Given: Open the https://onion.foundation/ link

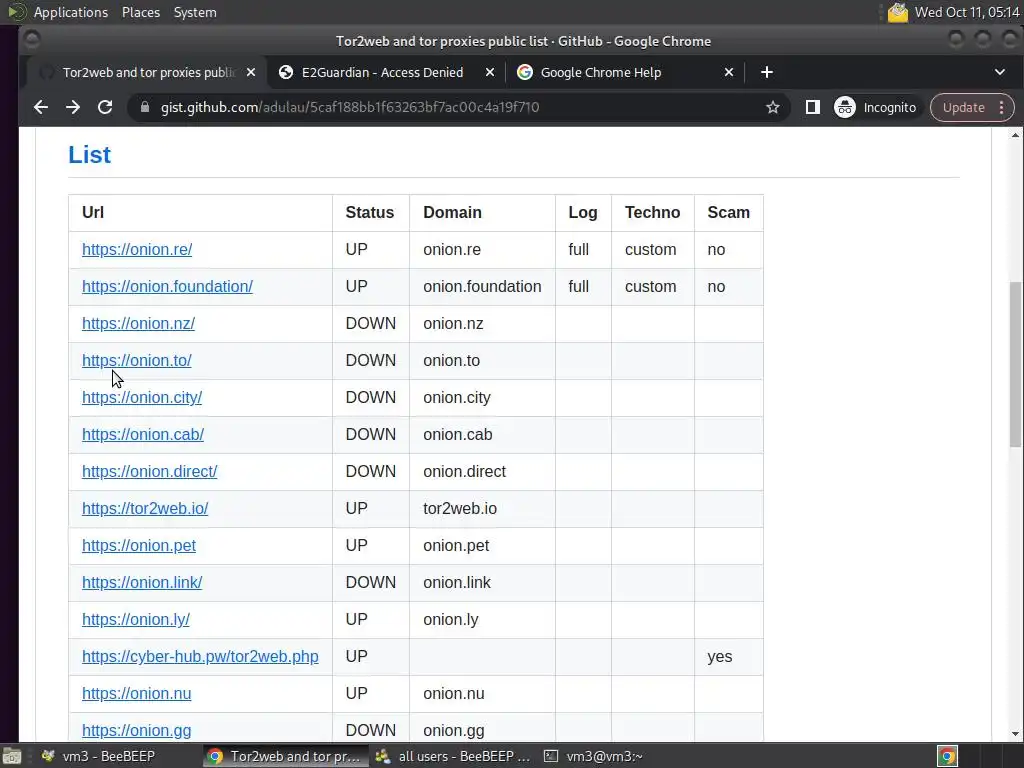Looking at the screenshot, I should click(x=167, y=287).
